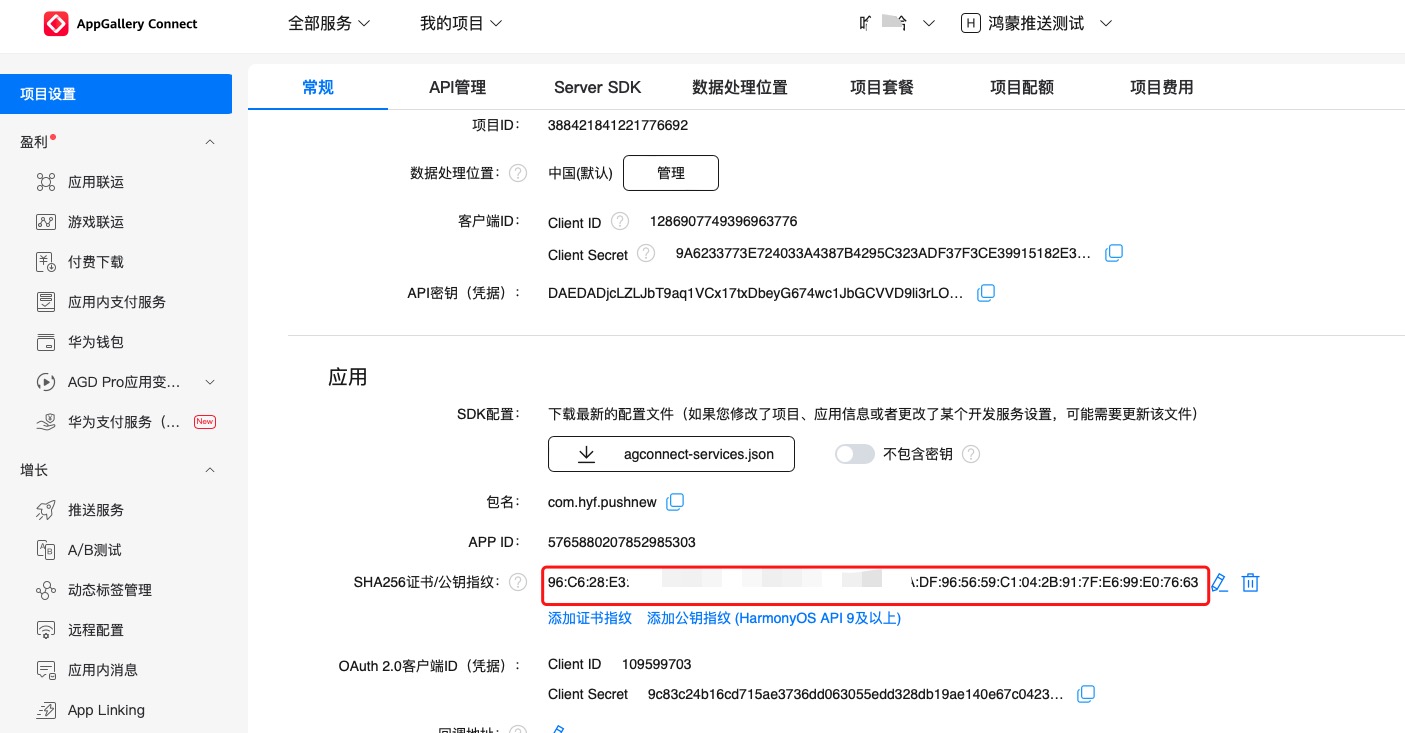This screenshot has height=733, width=1405.
Task: Click the AGD Pro应用变 play icon
Action: click(45, 382)
